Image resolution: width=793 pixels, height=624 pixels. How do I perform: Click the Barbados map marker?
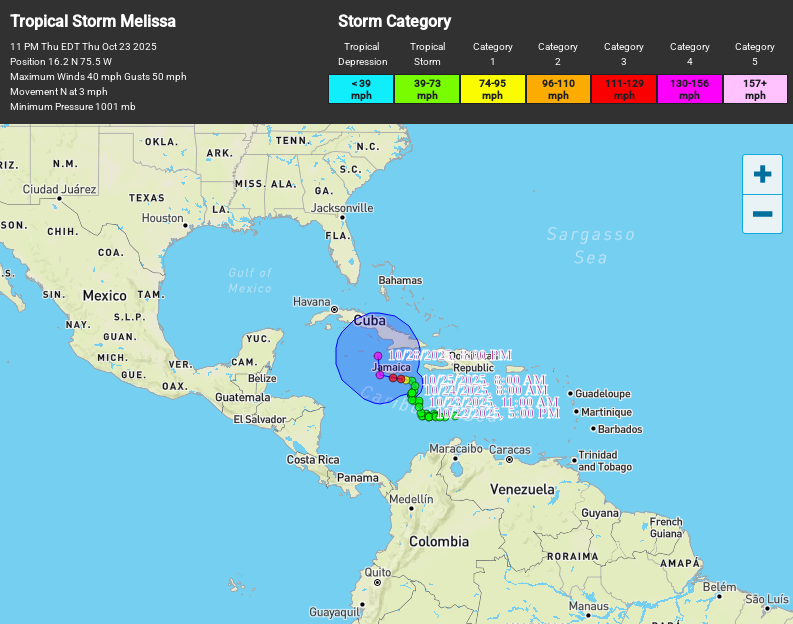pos(594,429)
